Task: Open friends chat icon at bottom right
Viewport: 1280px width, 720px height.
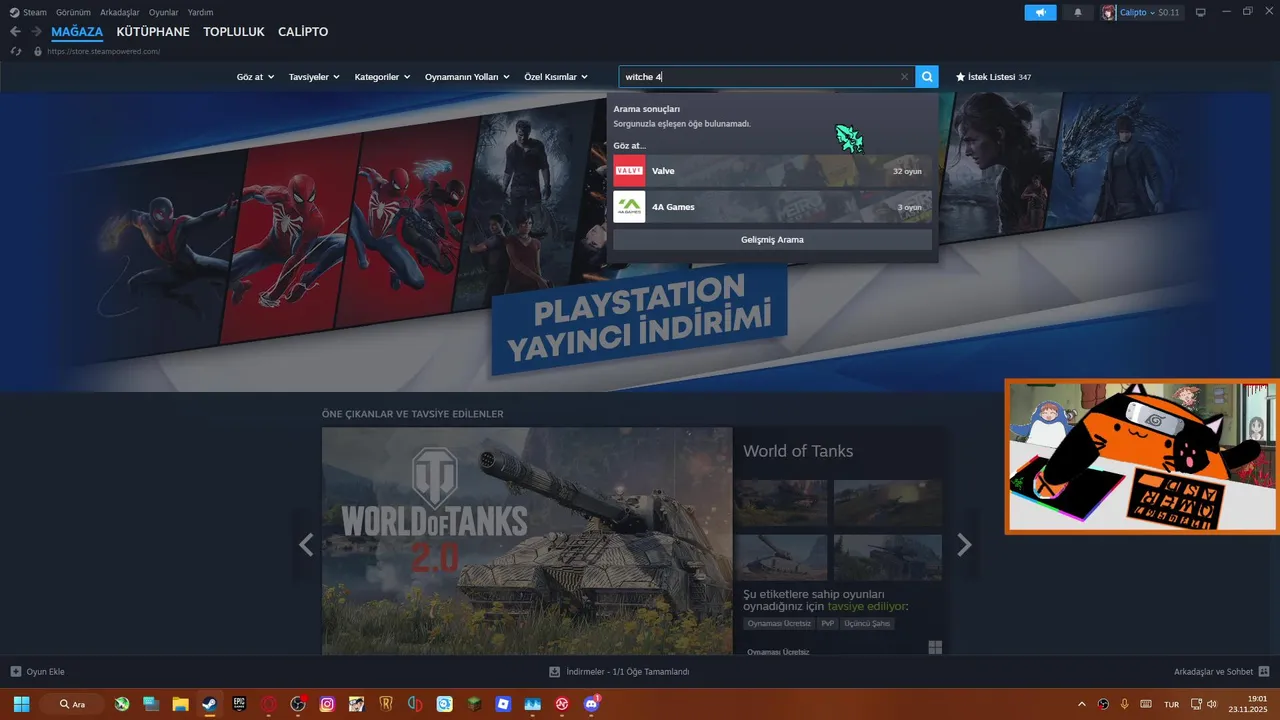Action: [1264, 672]
